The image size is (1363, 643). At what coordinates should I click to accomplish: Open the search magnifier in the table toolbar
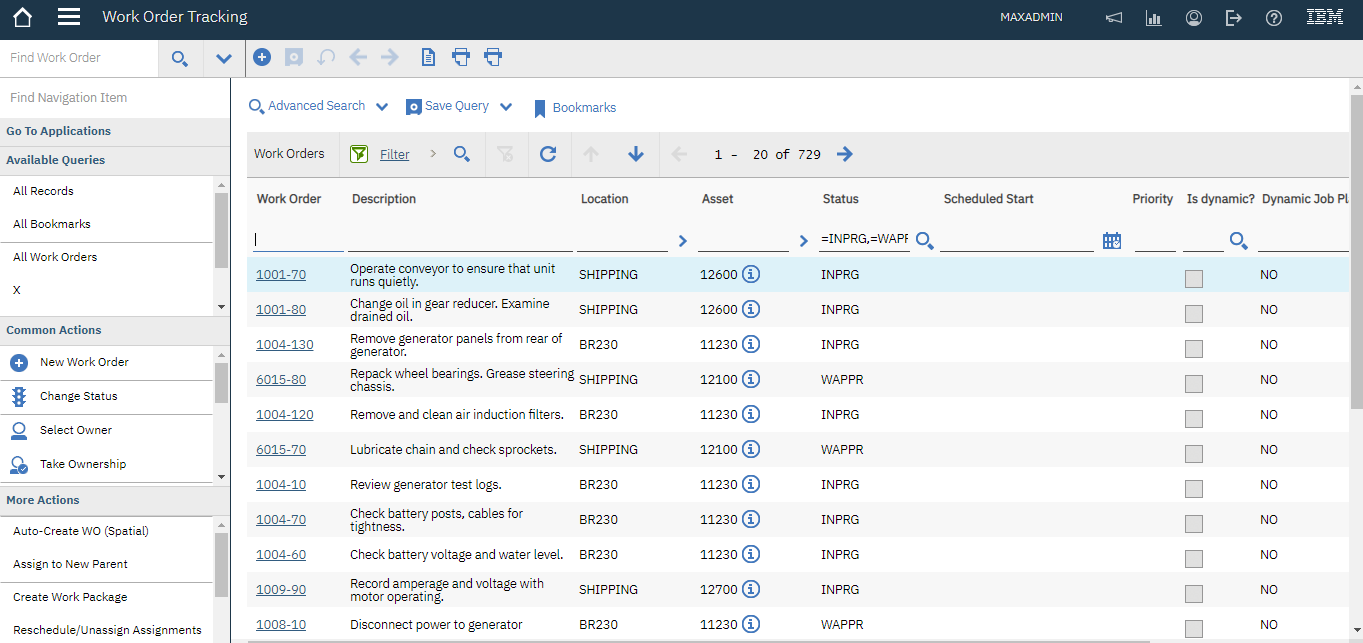point(462,154)
